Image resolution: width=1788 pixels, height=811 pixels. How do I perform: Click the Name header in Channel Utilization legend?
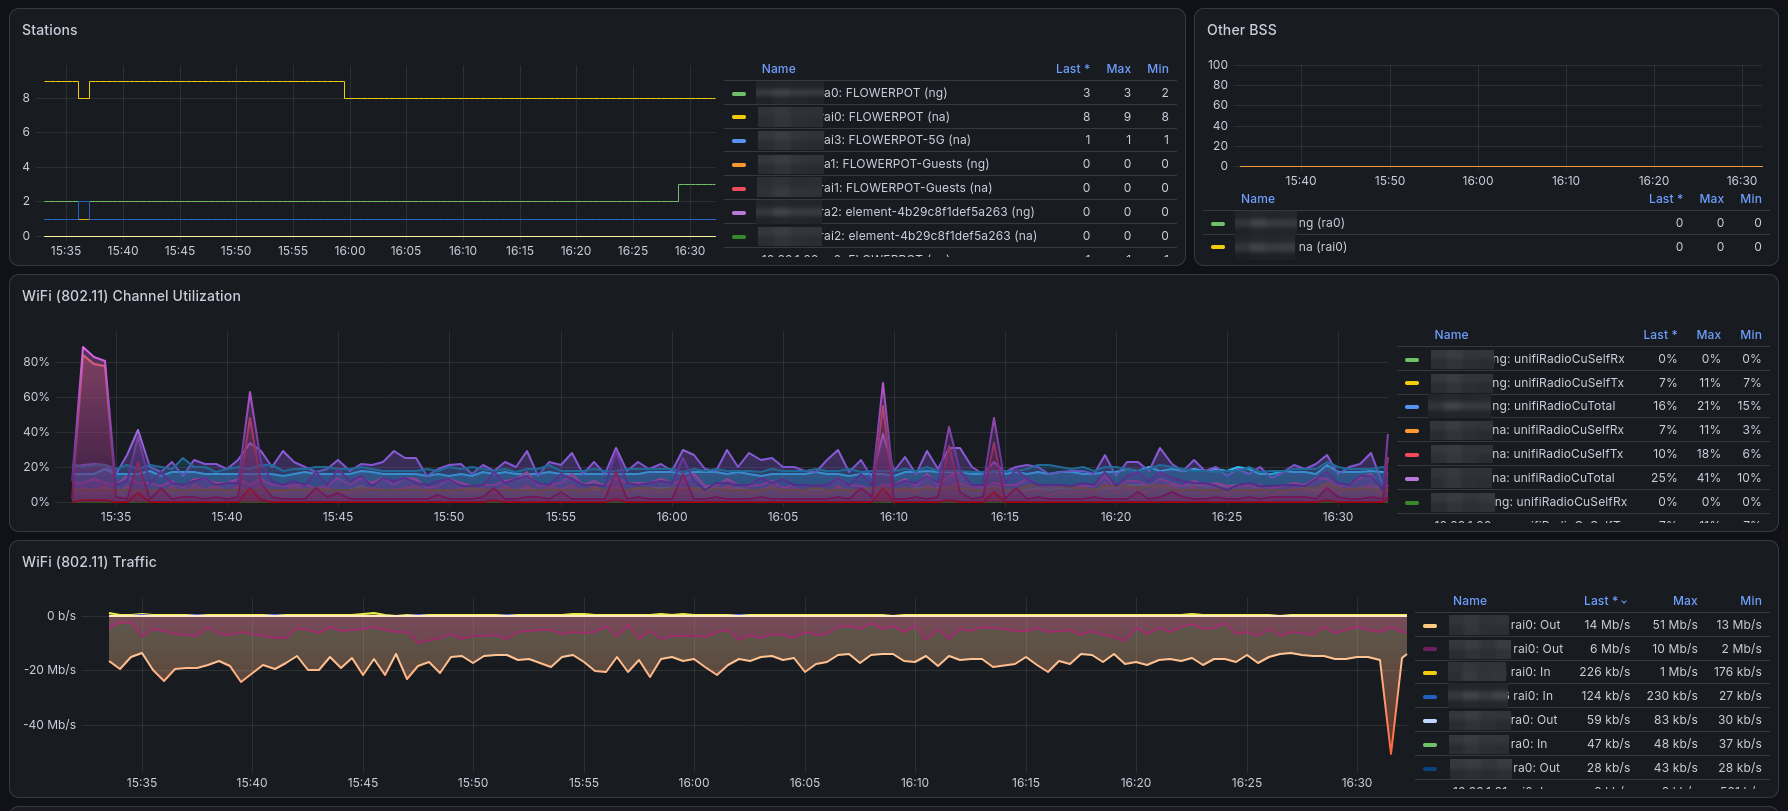[x=1451, y=335]
